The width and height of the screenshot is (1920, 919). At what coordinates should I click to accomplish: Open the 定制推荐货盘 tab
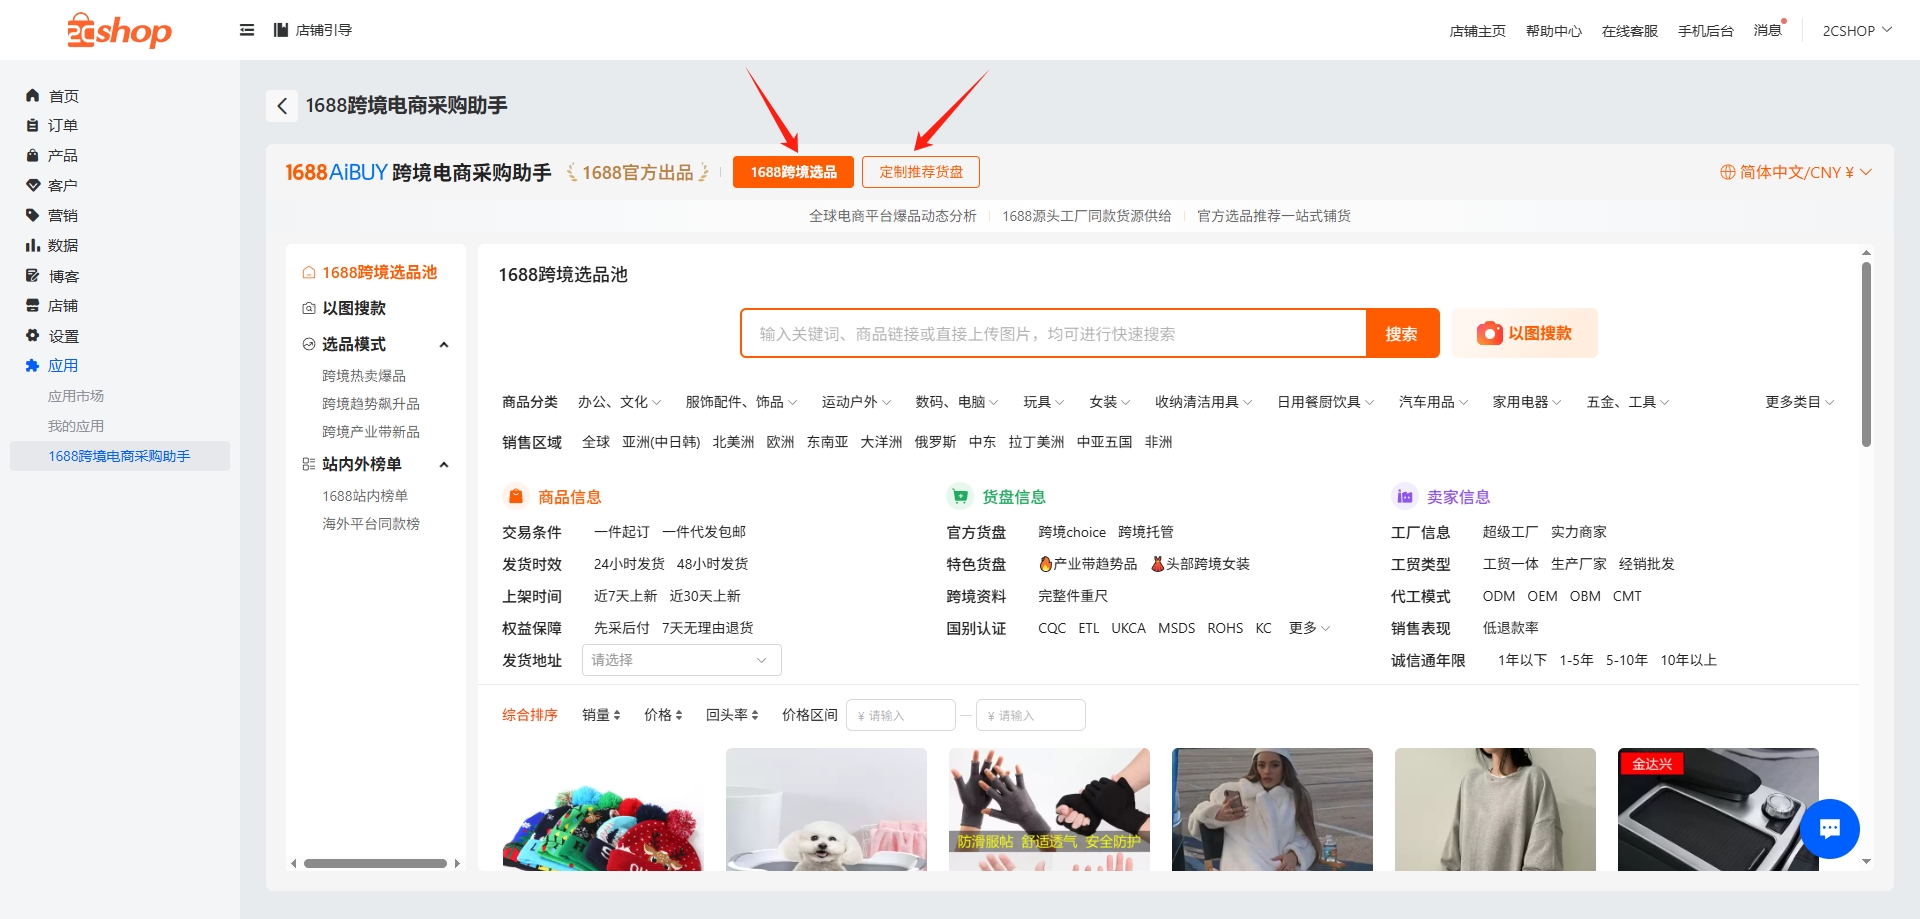tap(920, 172)
